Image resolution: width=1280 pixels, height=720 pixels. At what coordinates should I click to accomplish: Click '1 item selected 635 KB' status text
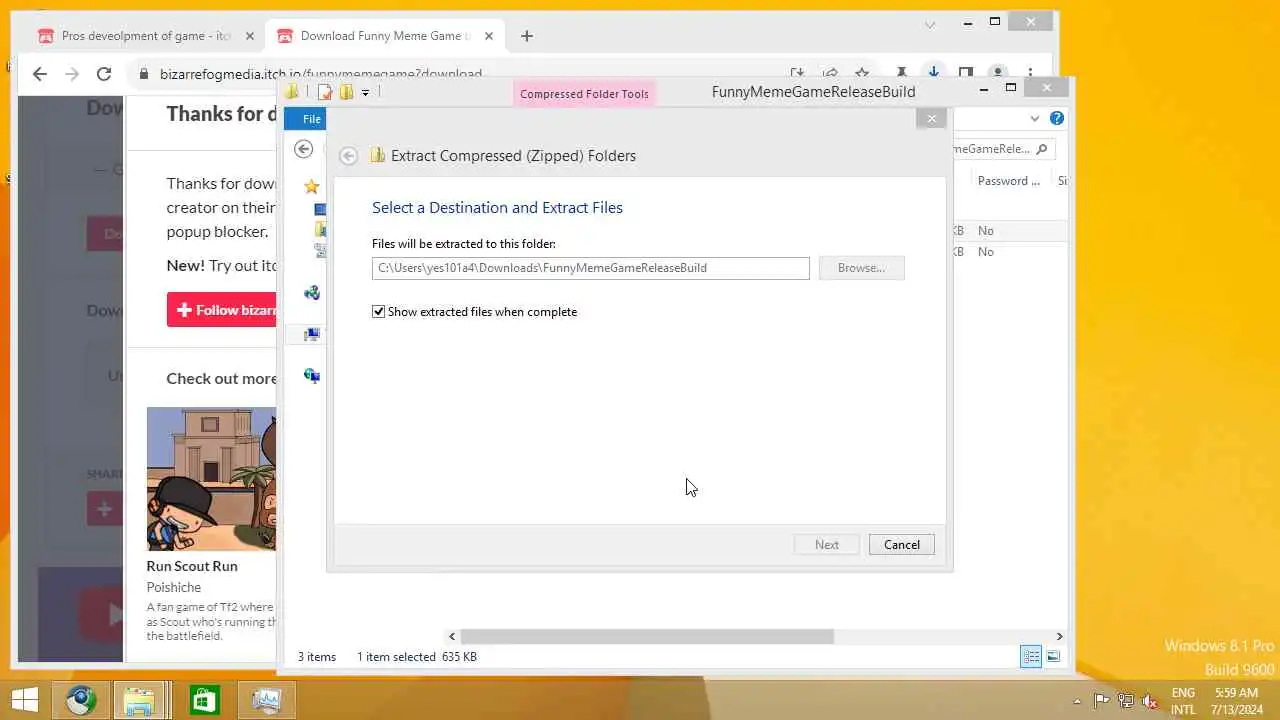(417, 657)
